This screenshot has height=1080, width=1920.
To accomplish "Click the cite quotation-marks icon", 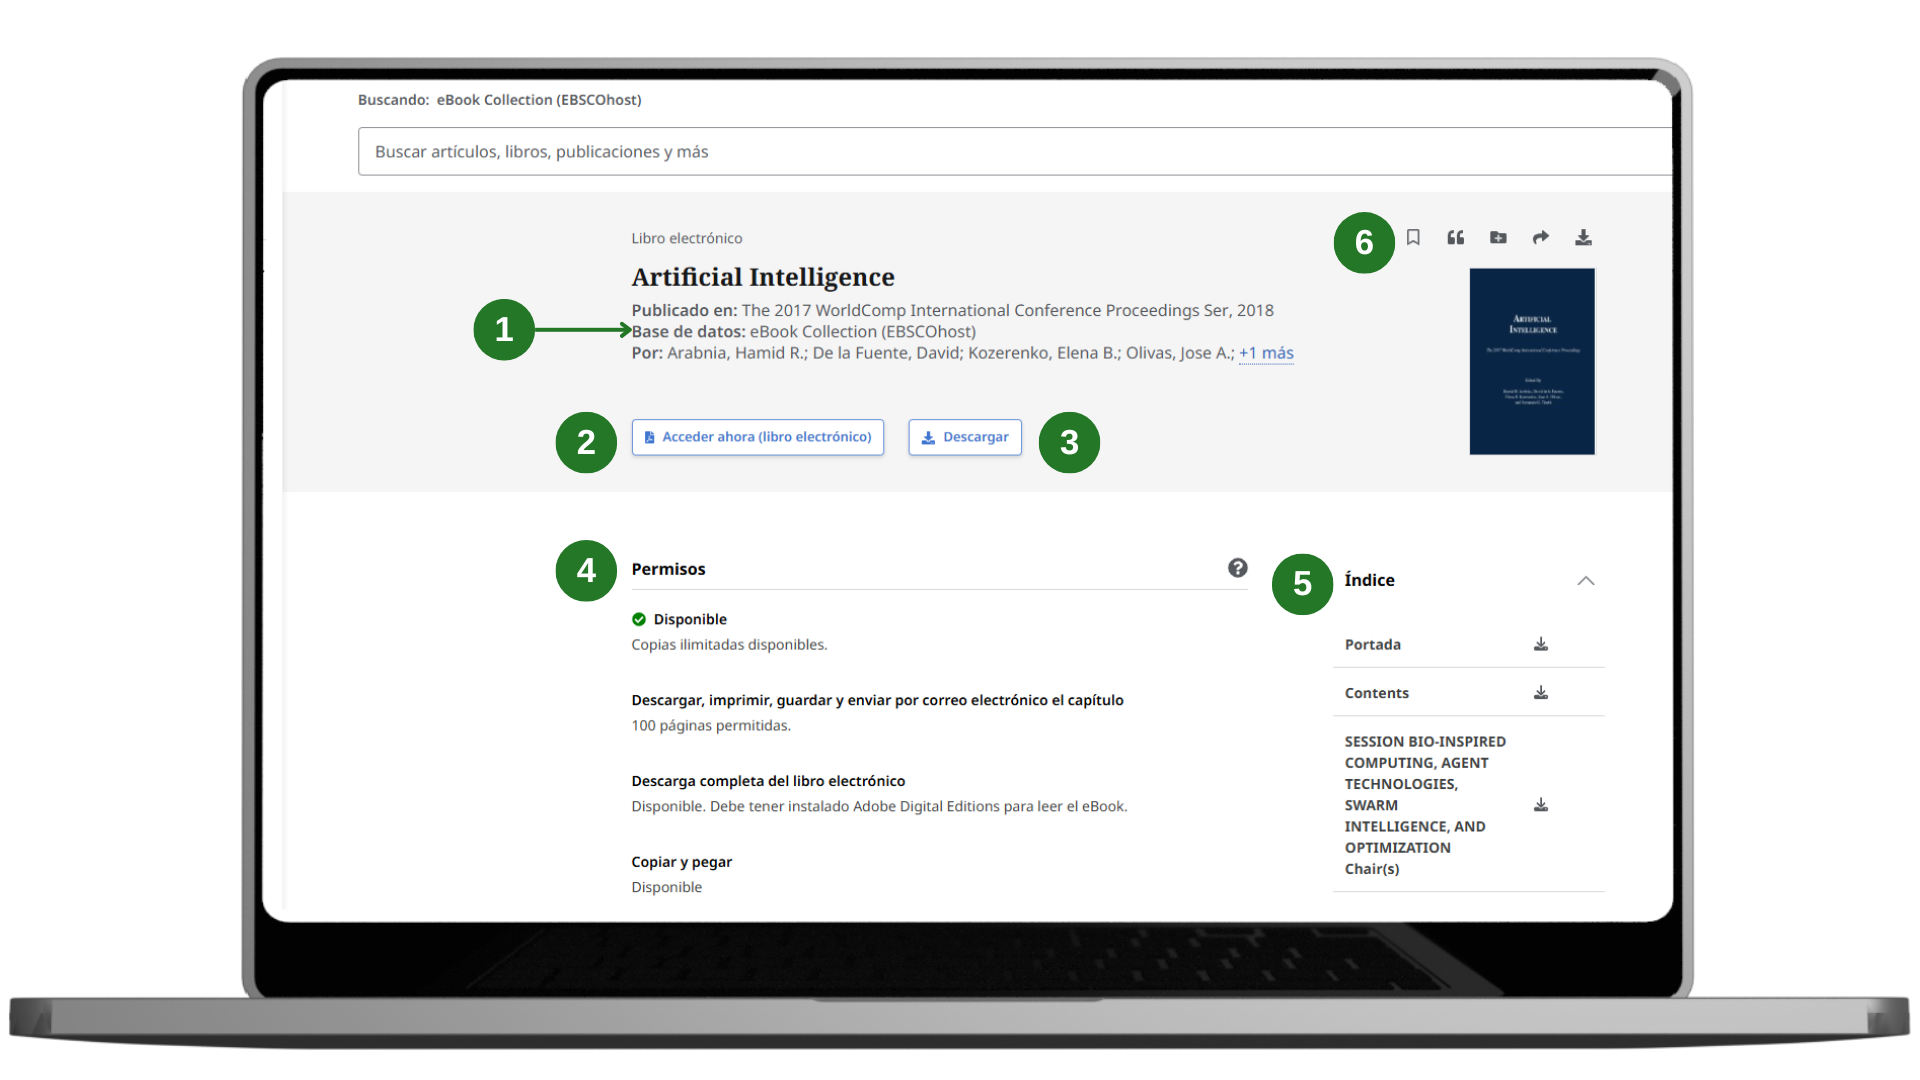I will tap(1456, 237).
